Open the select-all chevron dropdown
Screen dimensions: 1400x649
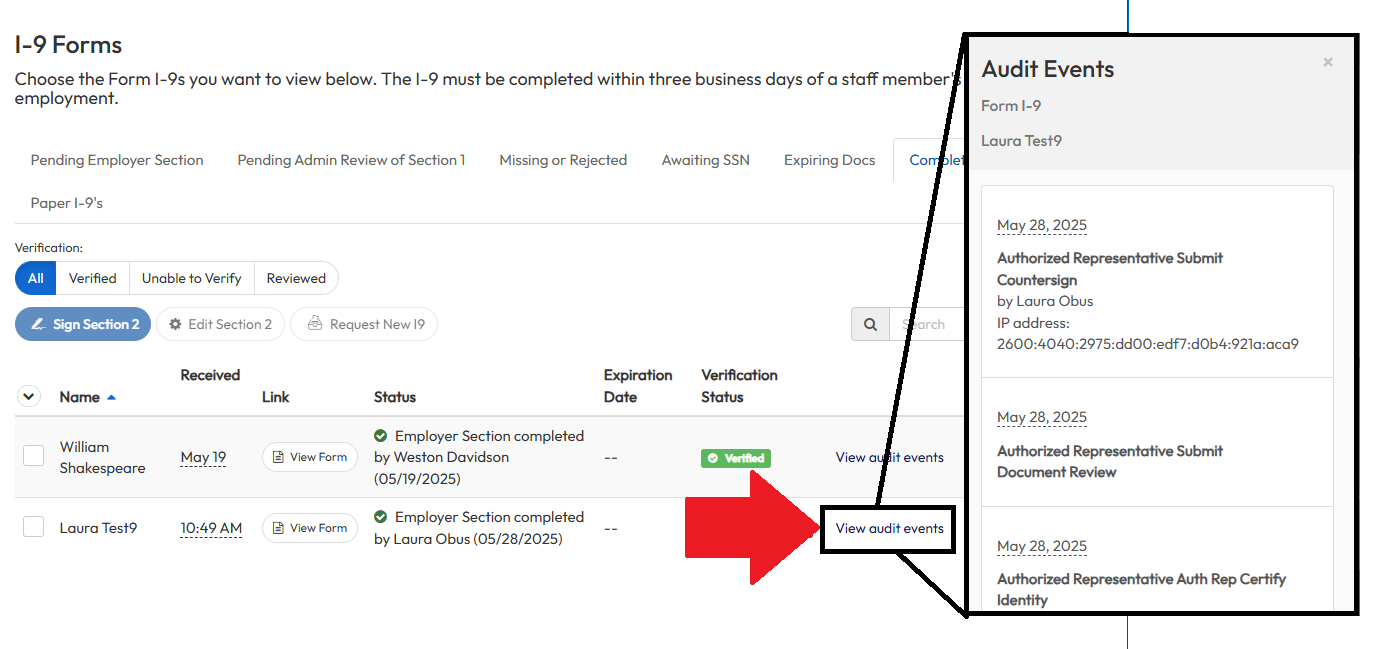tap(29, 397)
